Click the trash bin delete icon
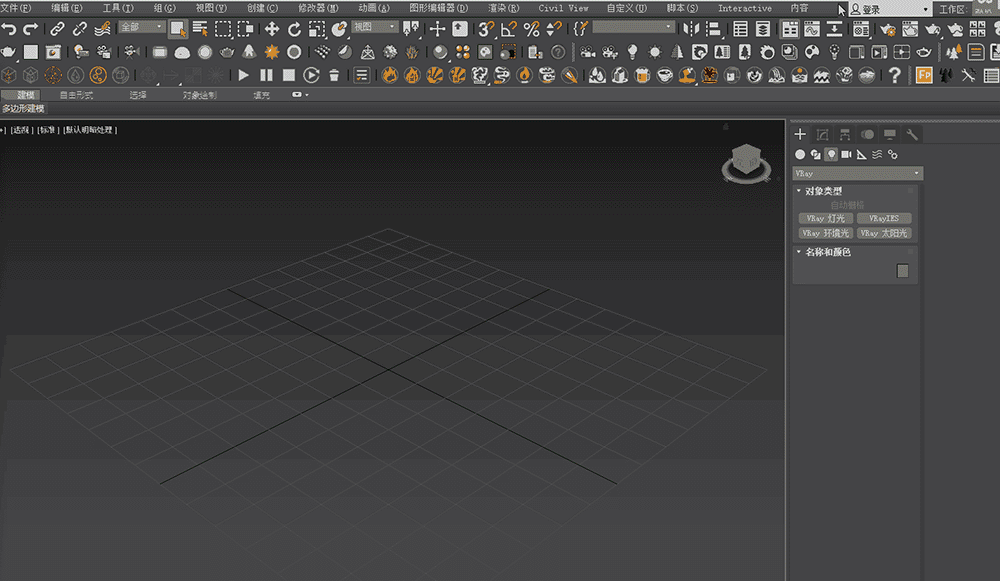The width and height of the screenshot is (1000, 581). tap(334, 75)
